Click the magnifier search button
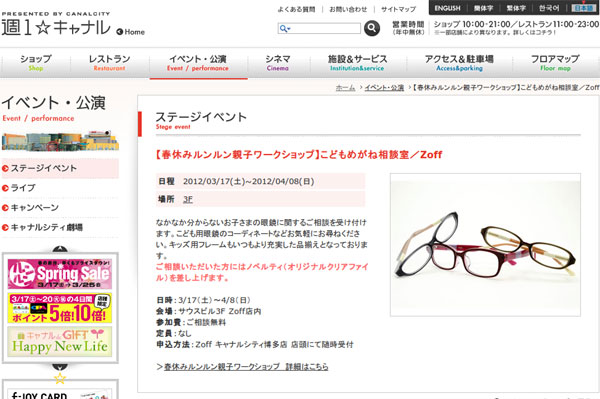The width and height of the screenshot is (600, 399). coord(372,28)
